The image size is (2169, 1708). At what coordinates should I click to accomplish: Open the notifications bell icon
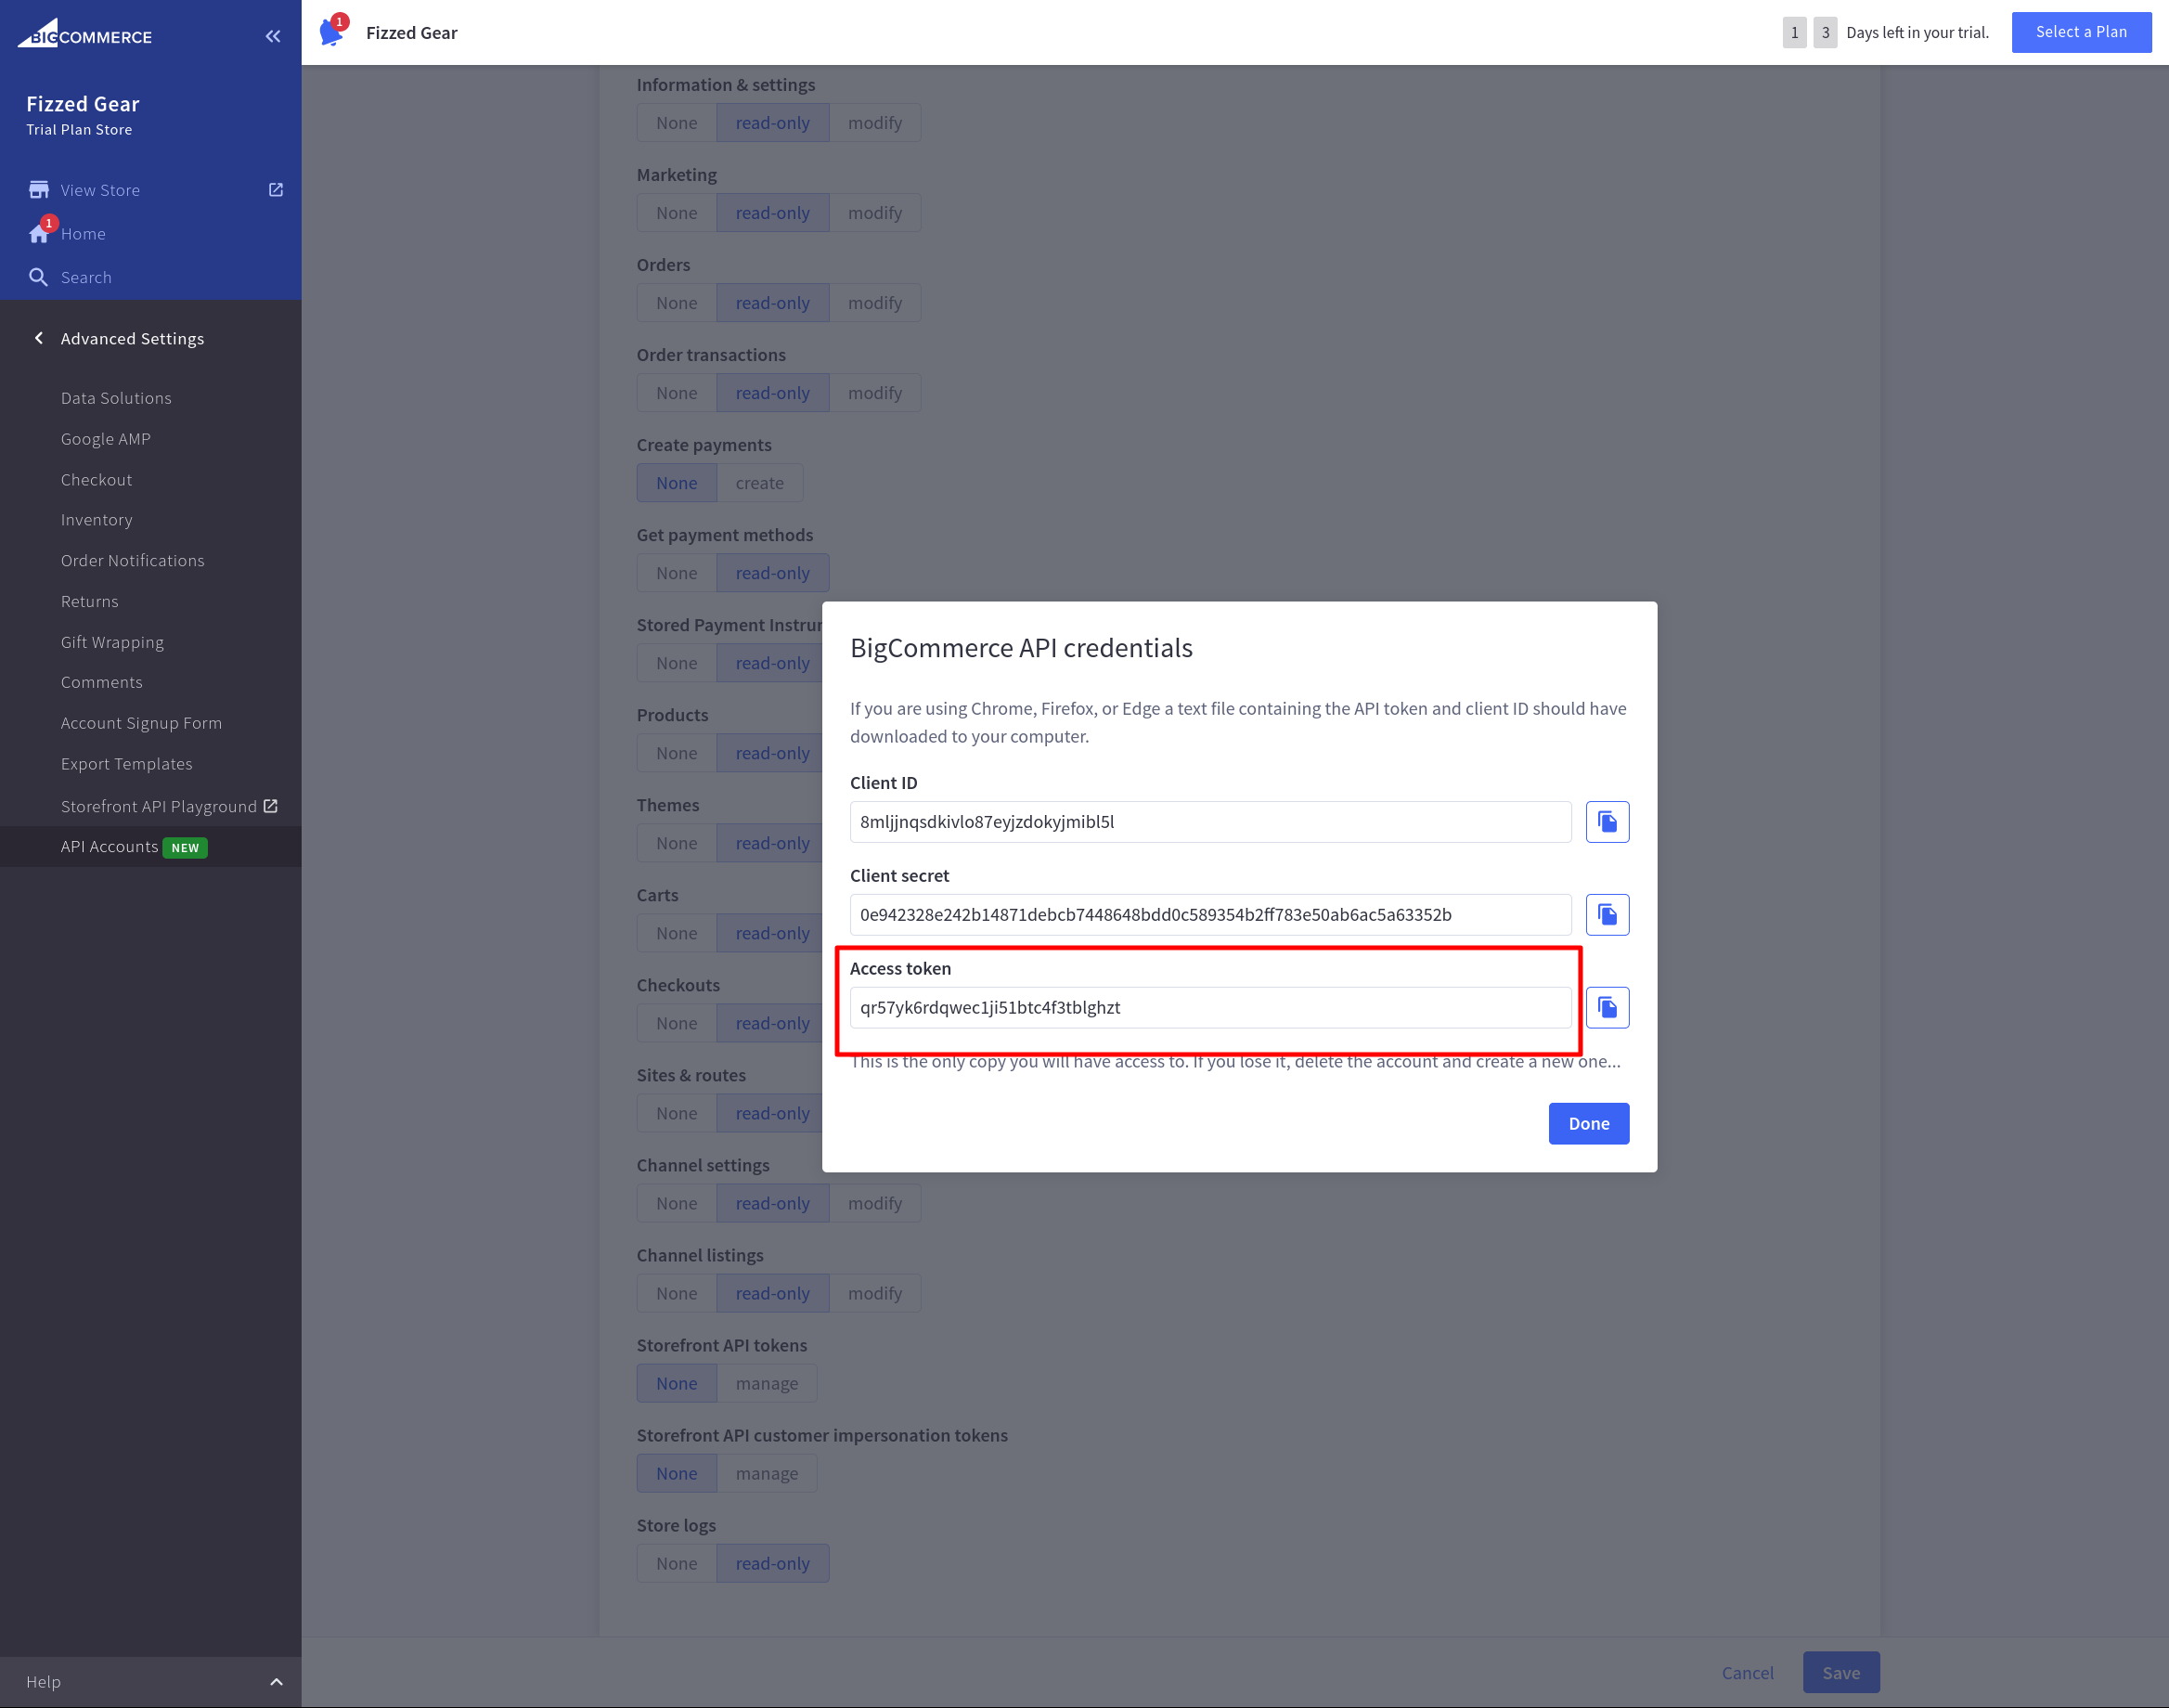pos(331,32)
